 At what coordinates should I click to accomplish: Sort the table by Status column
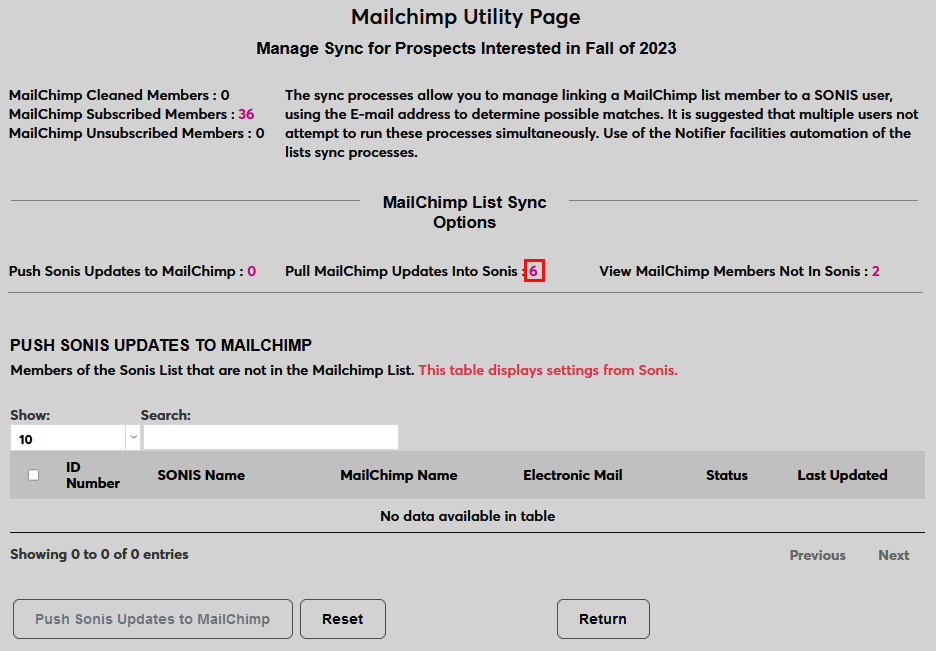(727, 474)
